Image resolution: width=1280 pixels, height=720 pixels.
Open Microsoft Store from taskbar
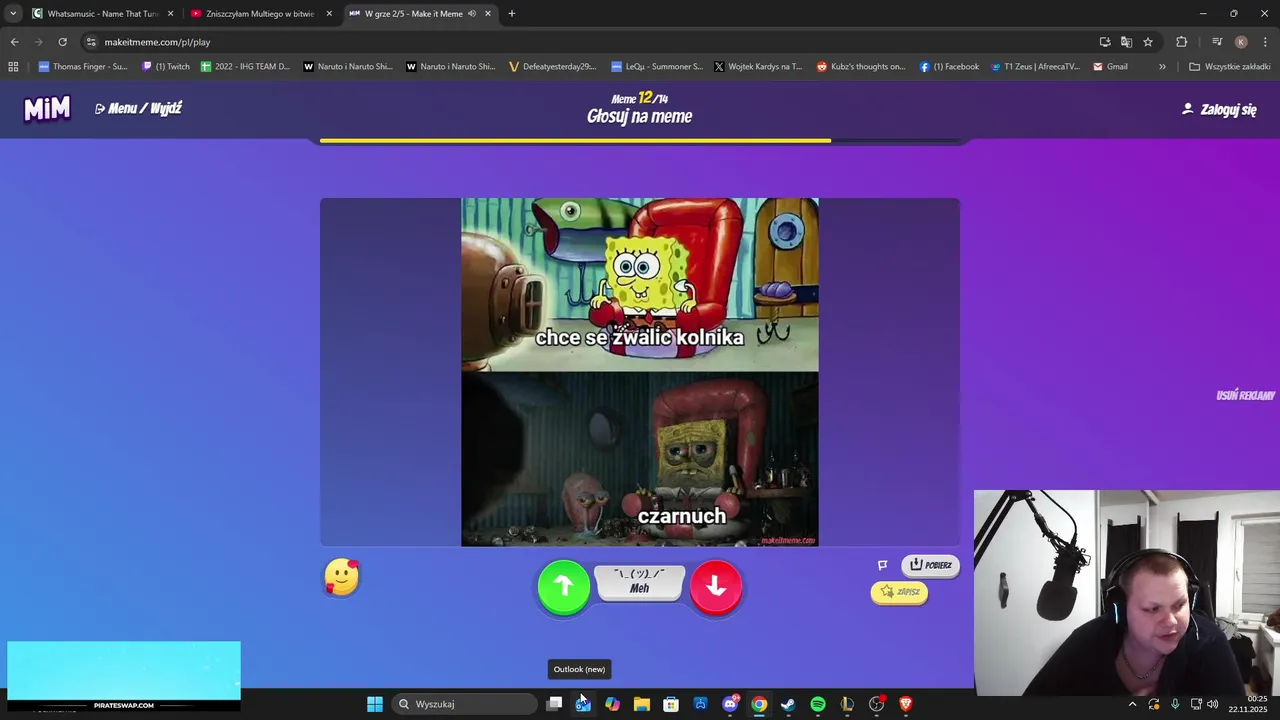(671, 704)
